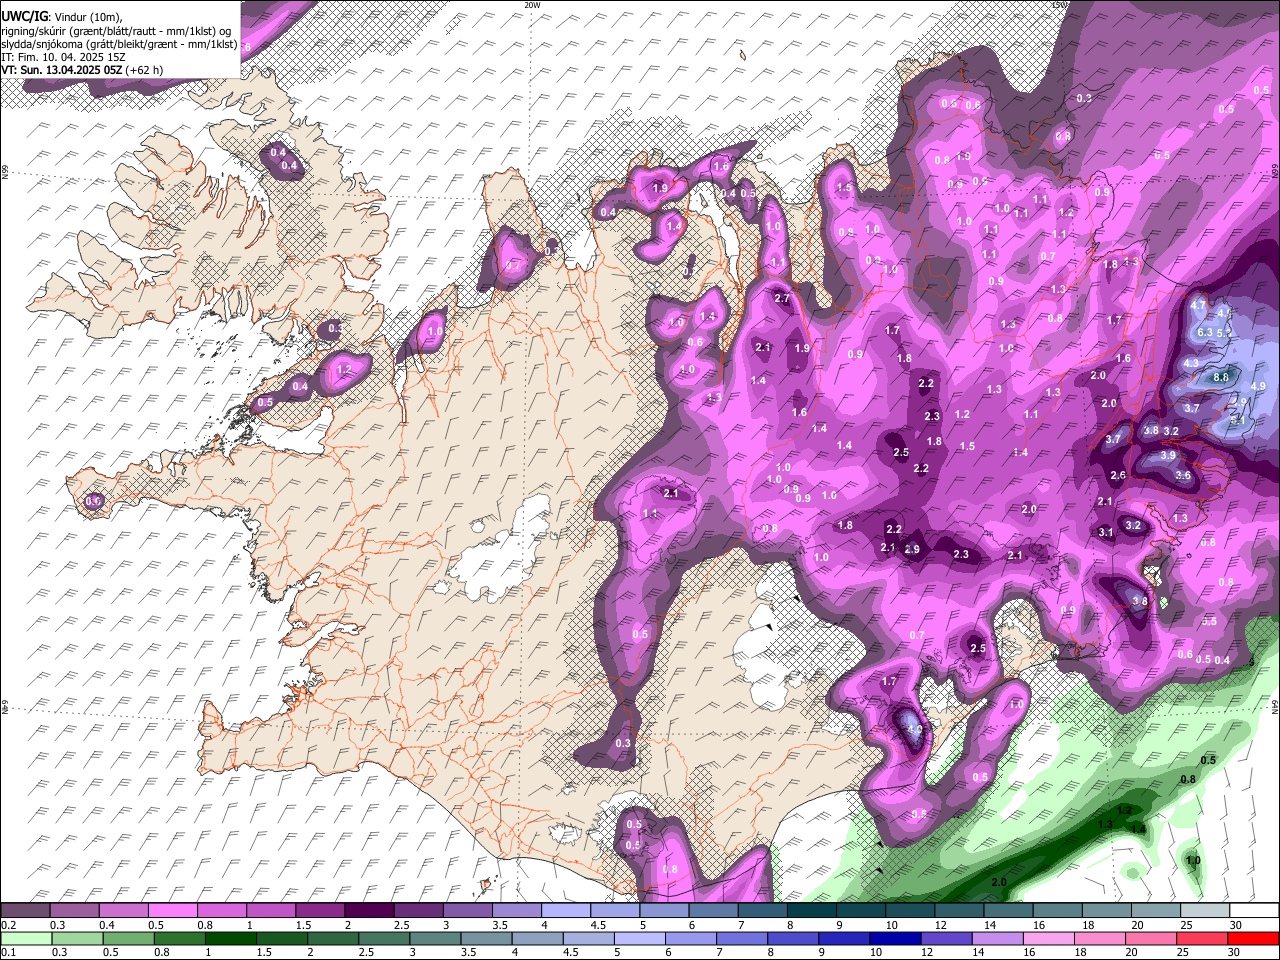This screenshot has height=960, width=1280.
Task: Click the 8.8 maximum snowfall value
Action: coord(1221,377)
